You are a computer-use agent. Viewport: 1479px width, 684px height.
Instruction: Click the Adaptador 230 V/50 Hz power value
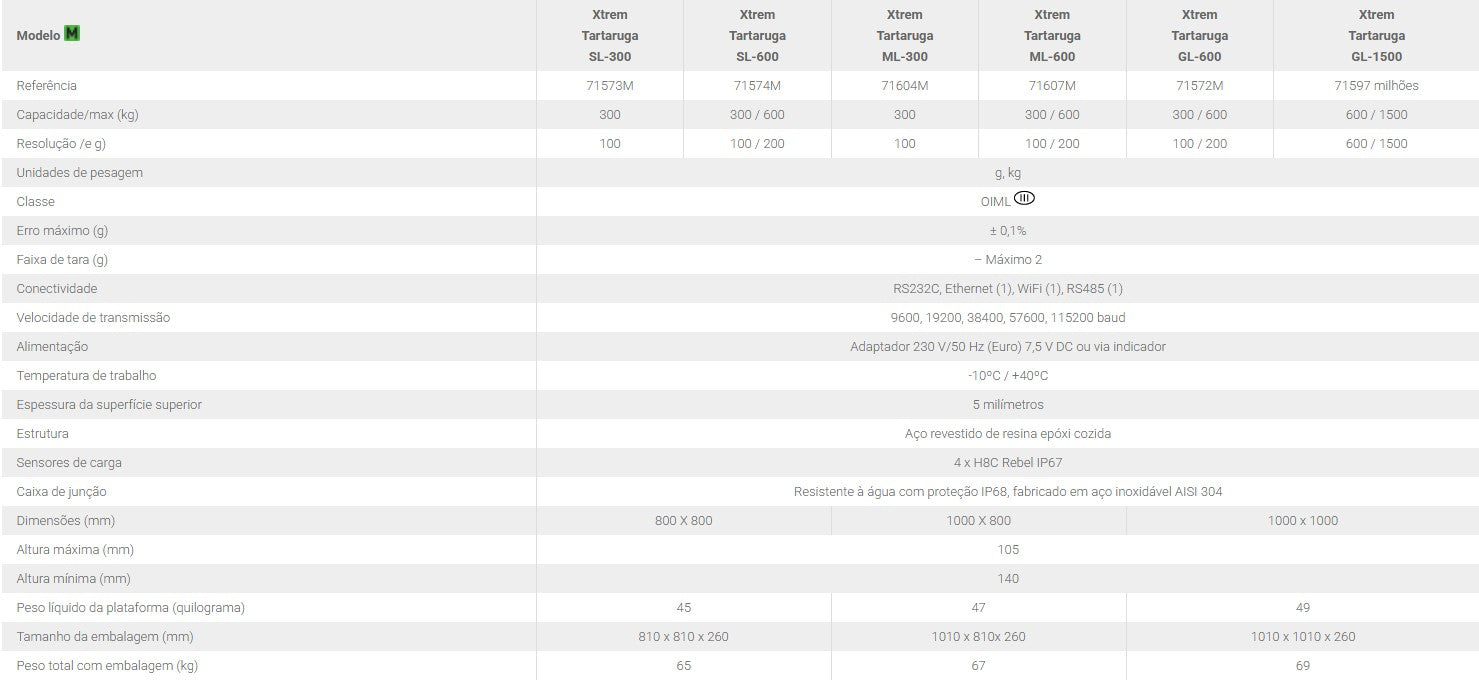(1007, 347)
